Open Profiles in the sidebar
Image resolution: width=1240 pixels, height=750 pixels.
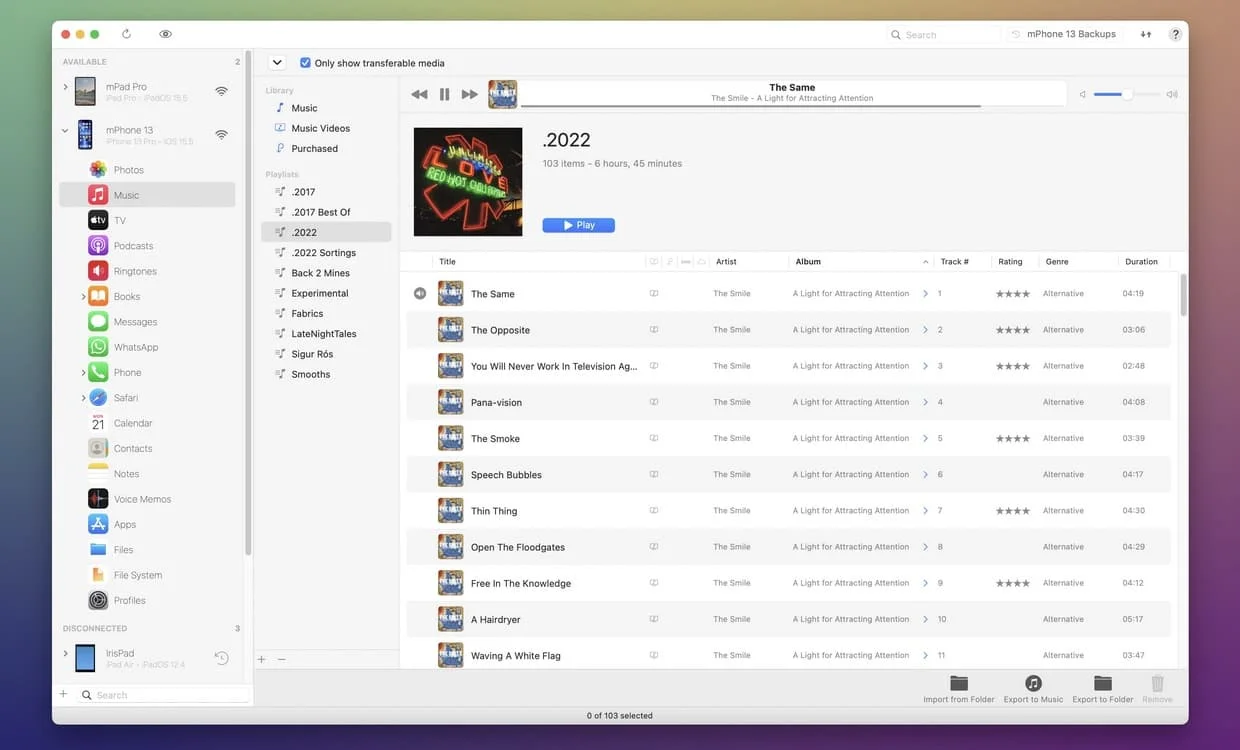pos(129,600)
